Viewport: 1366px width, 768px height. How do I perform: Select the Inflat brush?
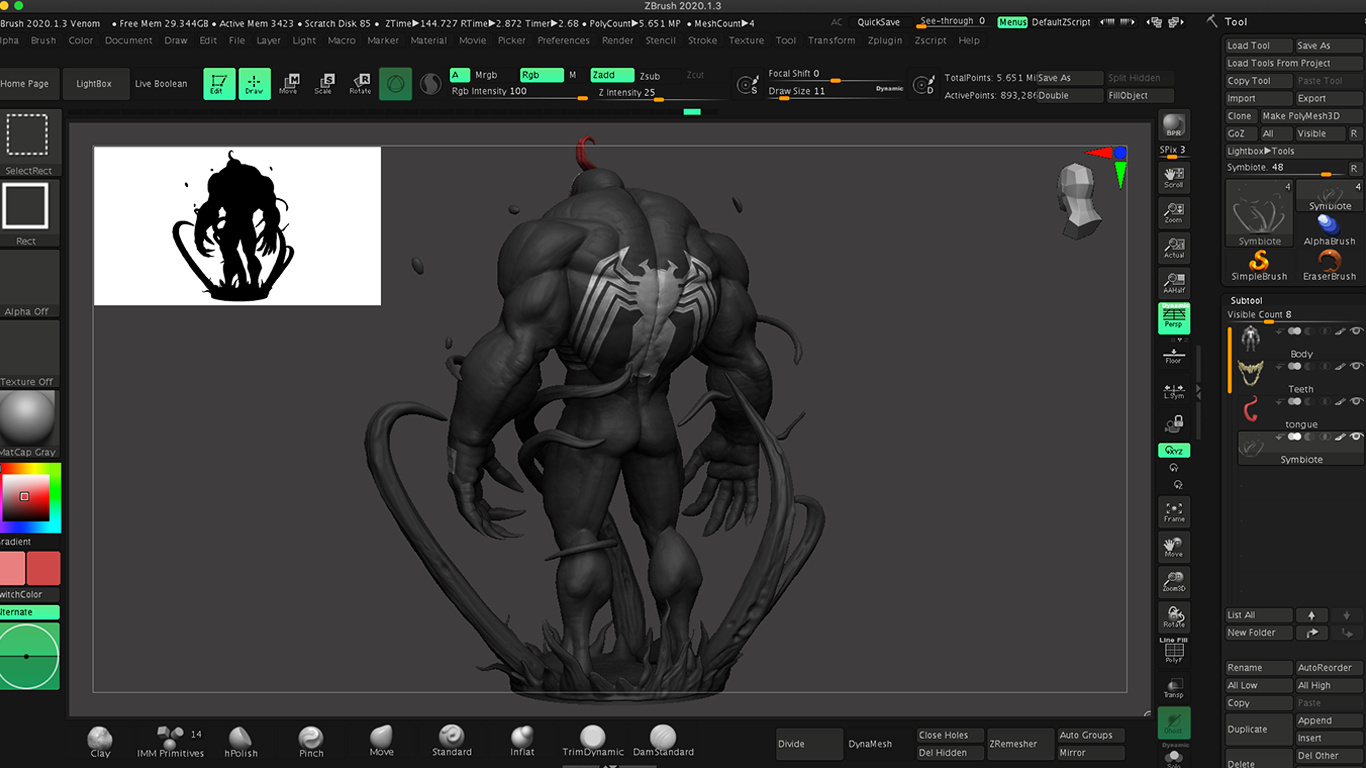coord(522,742)
